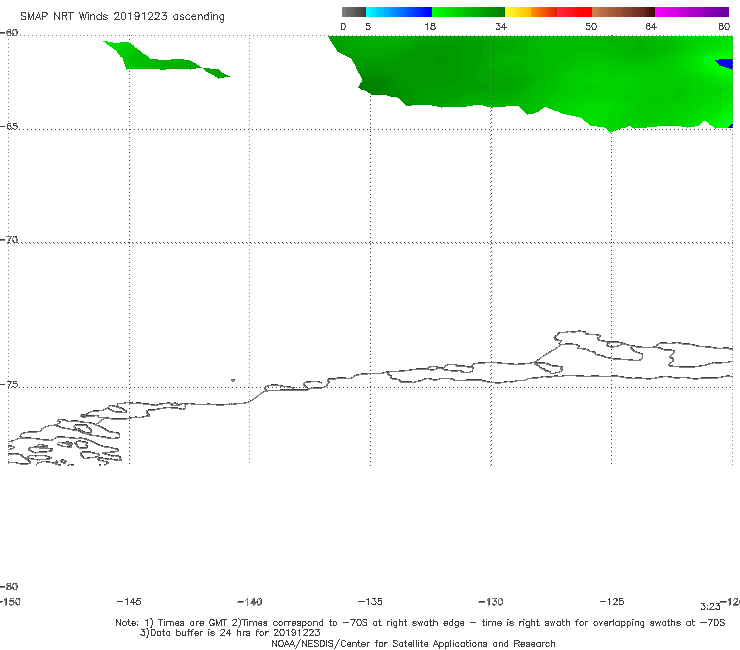Click the green segment of the color bar
Image resolution: width=740 pixels, height=650 pixels.
click(x=468, y=12)
